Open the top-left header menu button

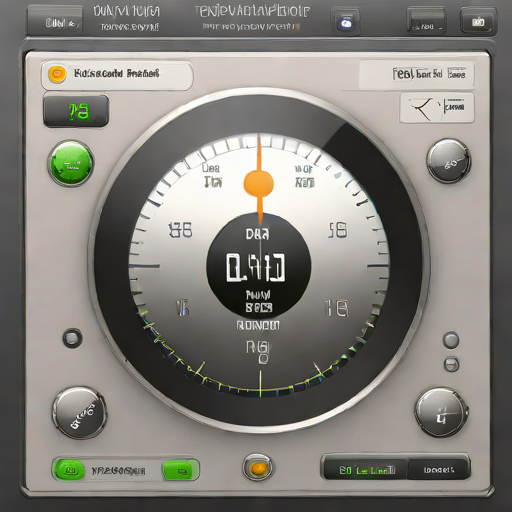pyautogui.click(x=54, y=22)
